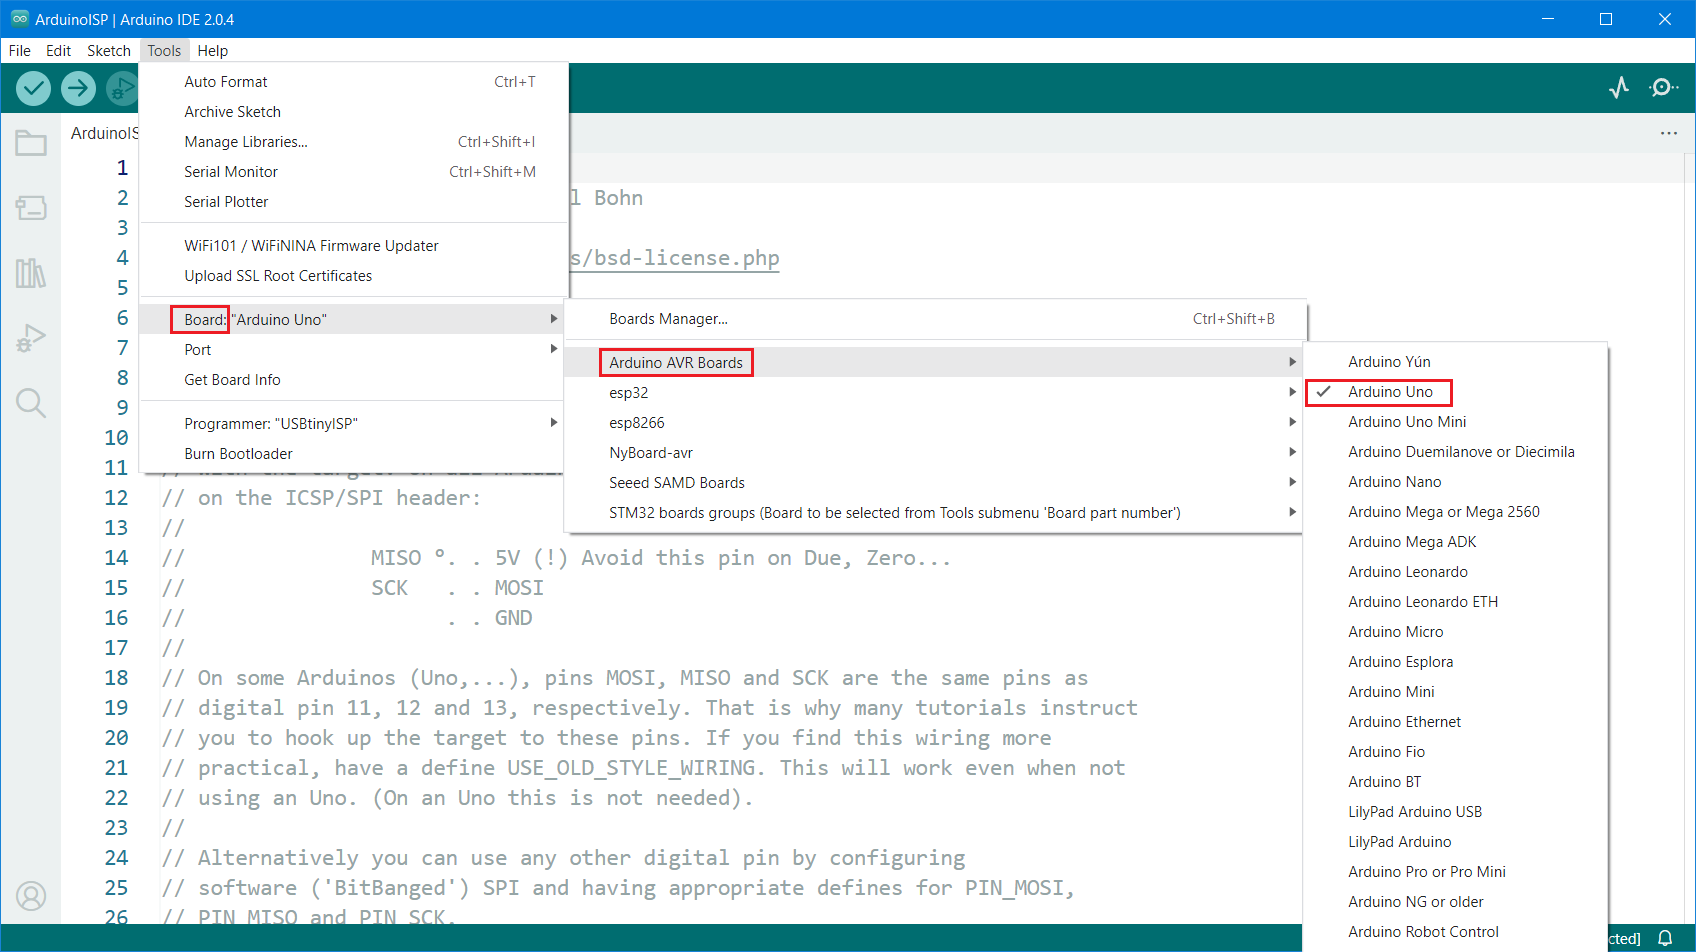
Task: Open the Search magnifier sidebar icon
Action: tap(31, 403)
